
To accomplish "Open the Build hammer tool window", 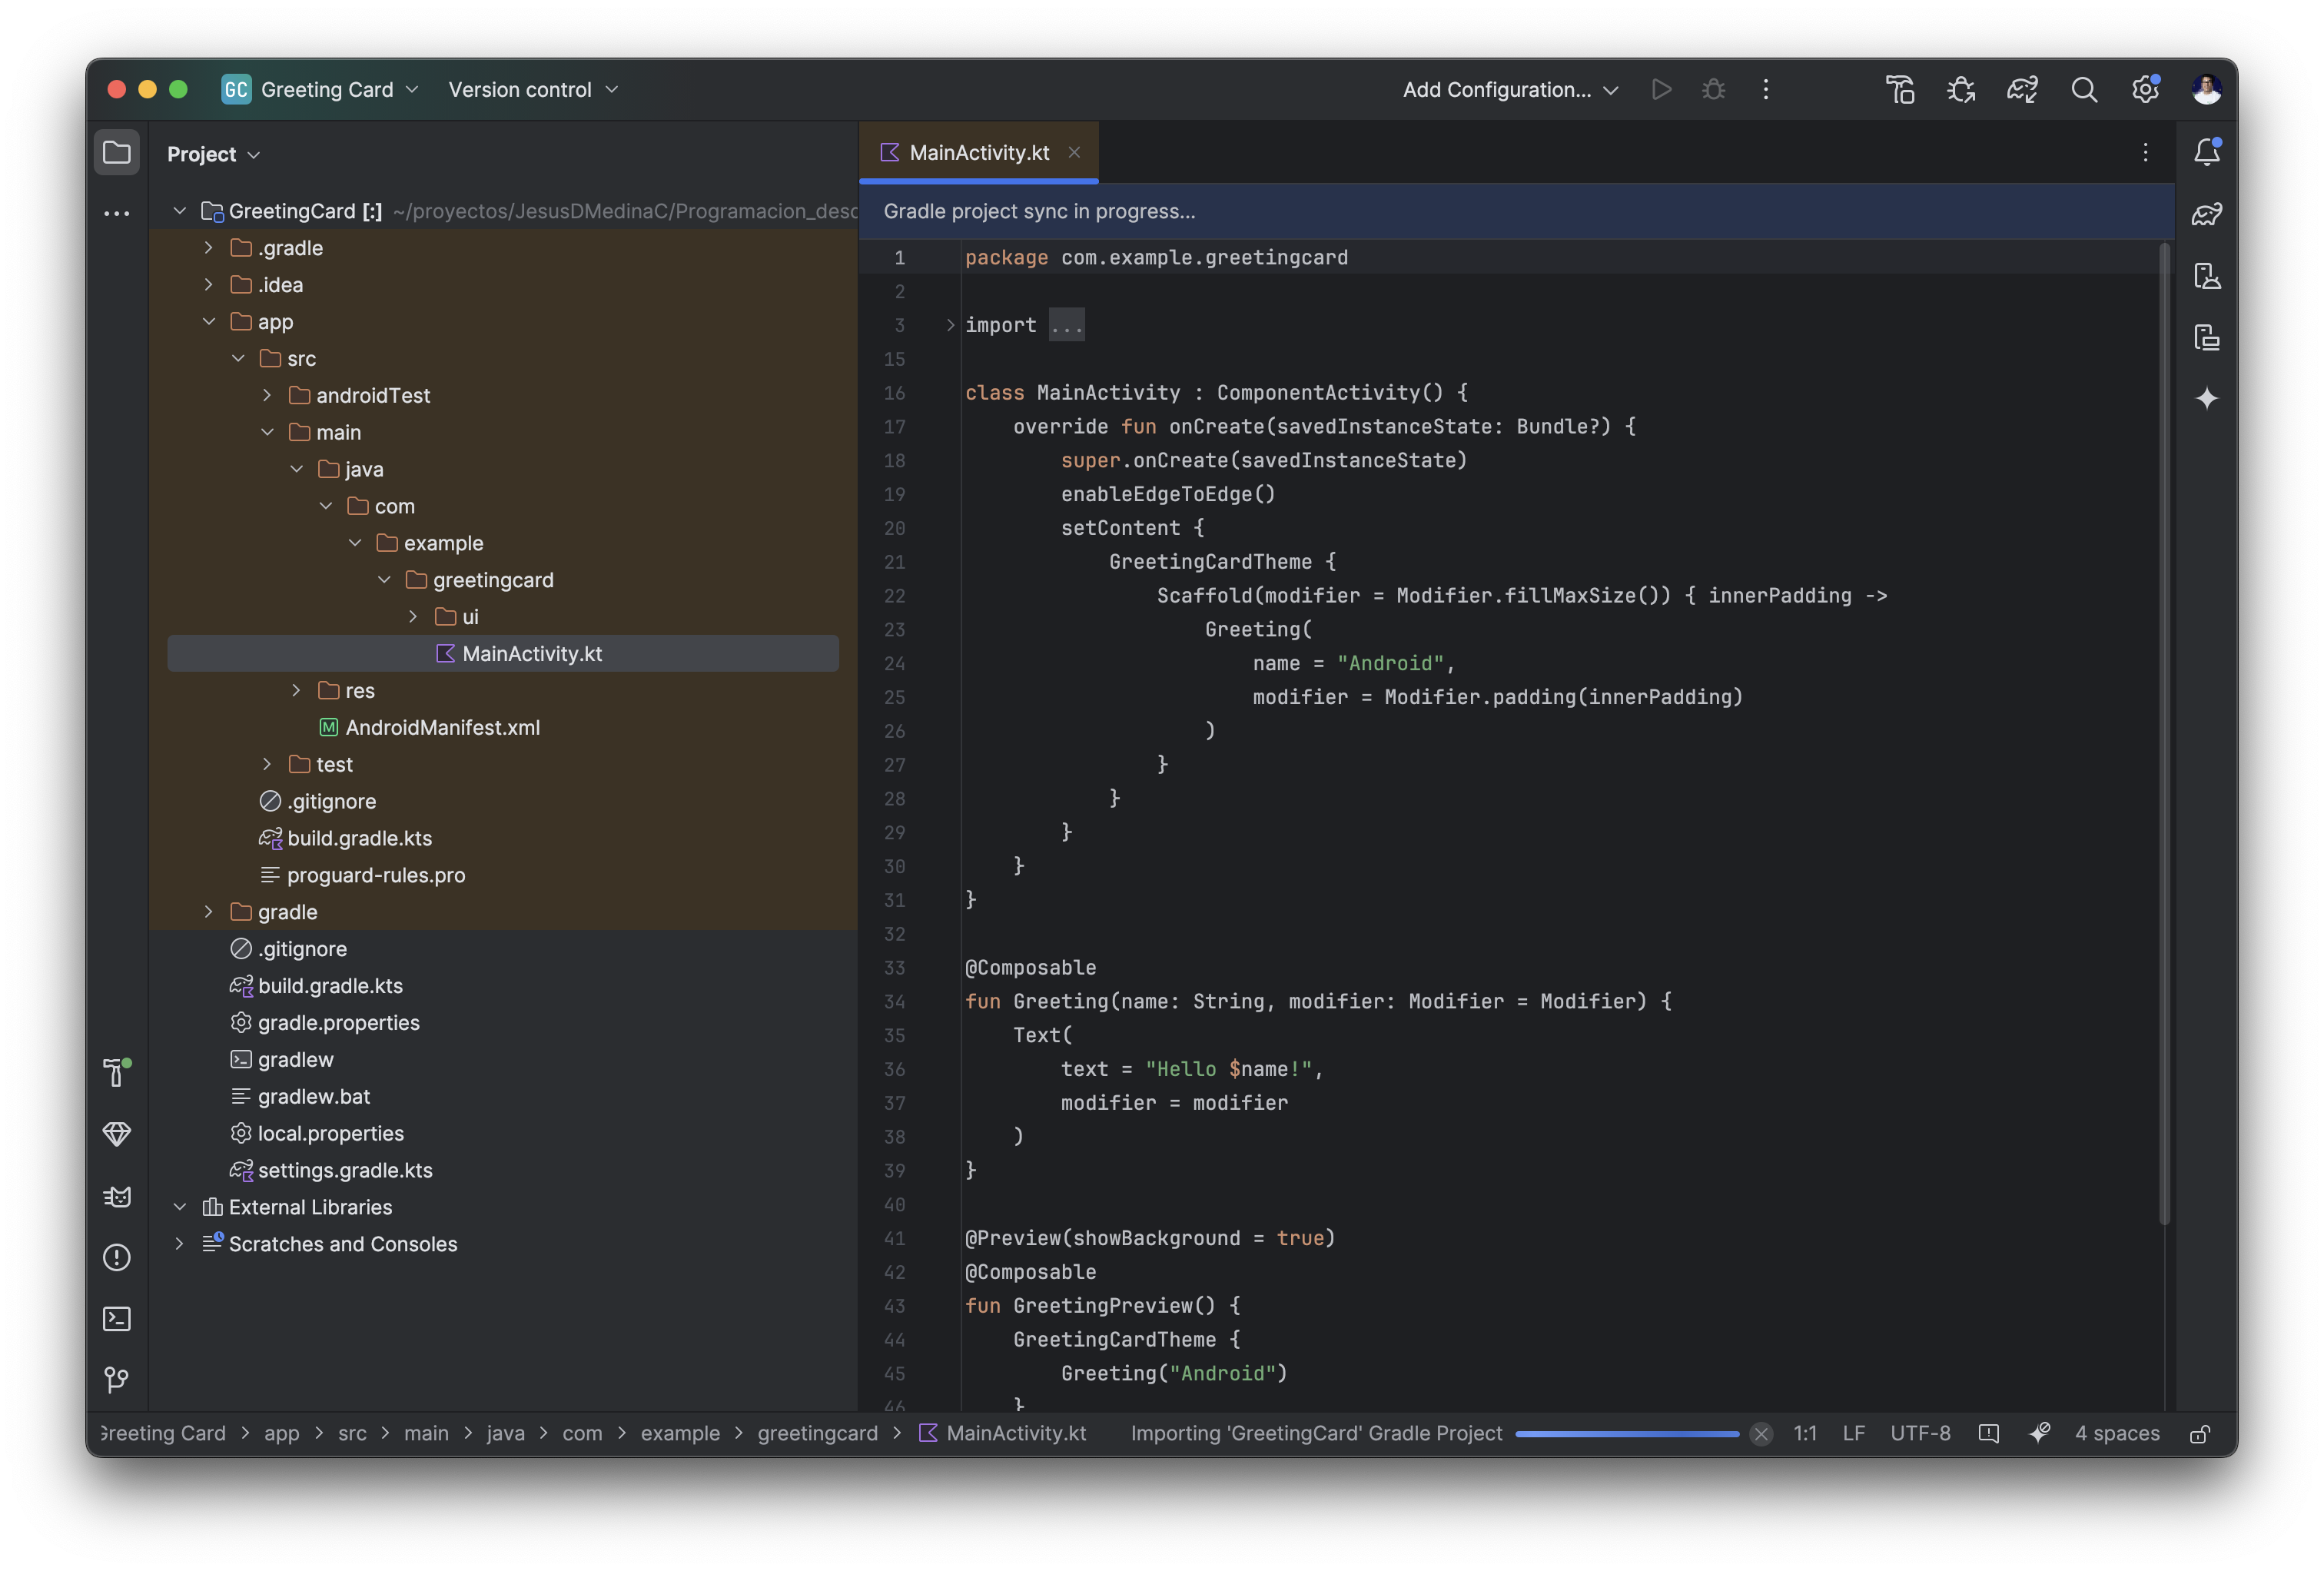I will [117, 1072].
